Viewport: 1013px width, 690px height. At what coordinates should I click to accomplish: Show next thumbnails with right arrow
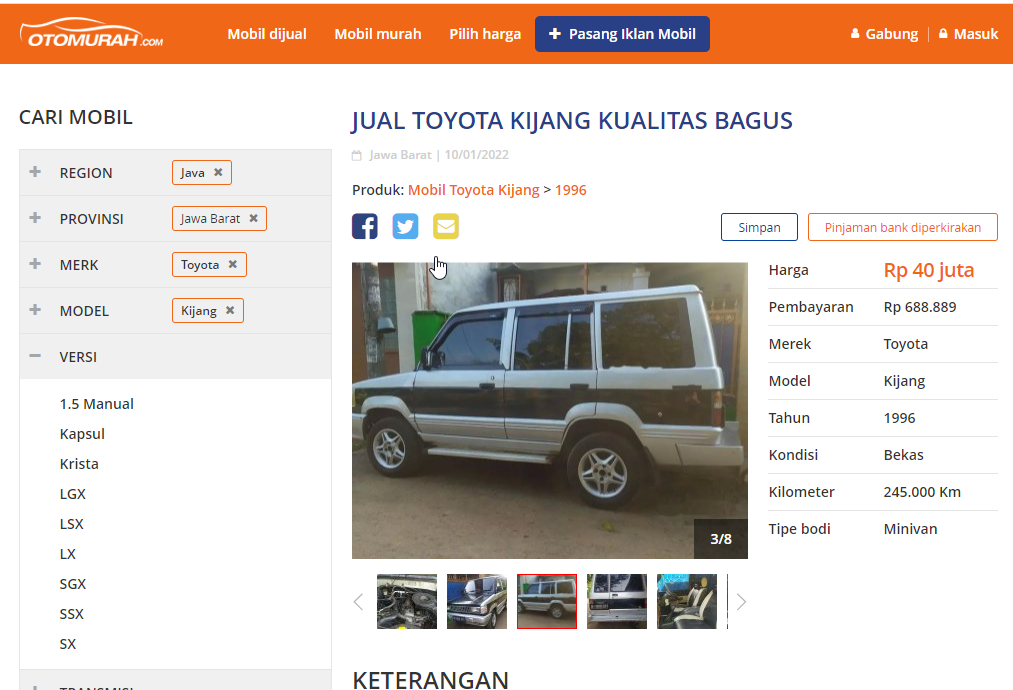click(x=741, y=602)
